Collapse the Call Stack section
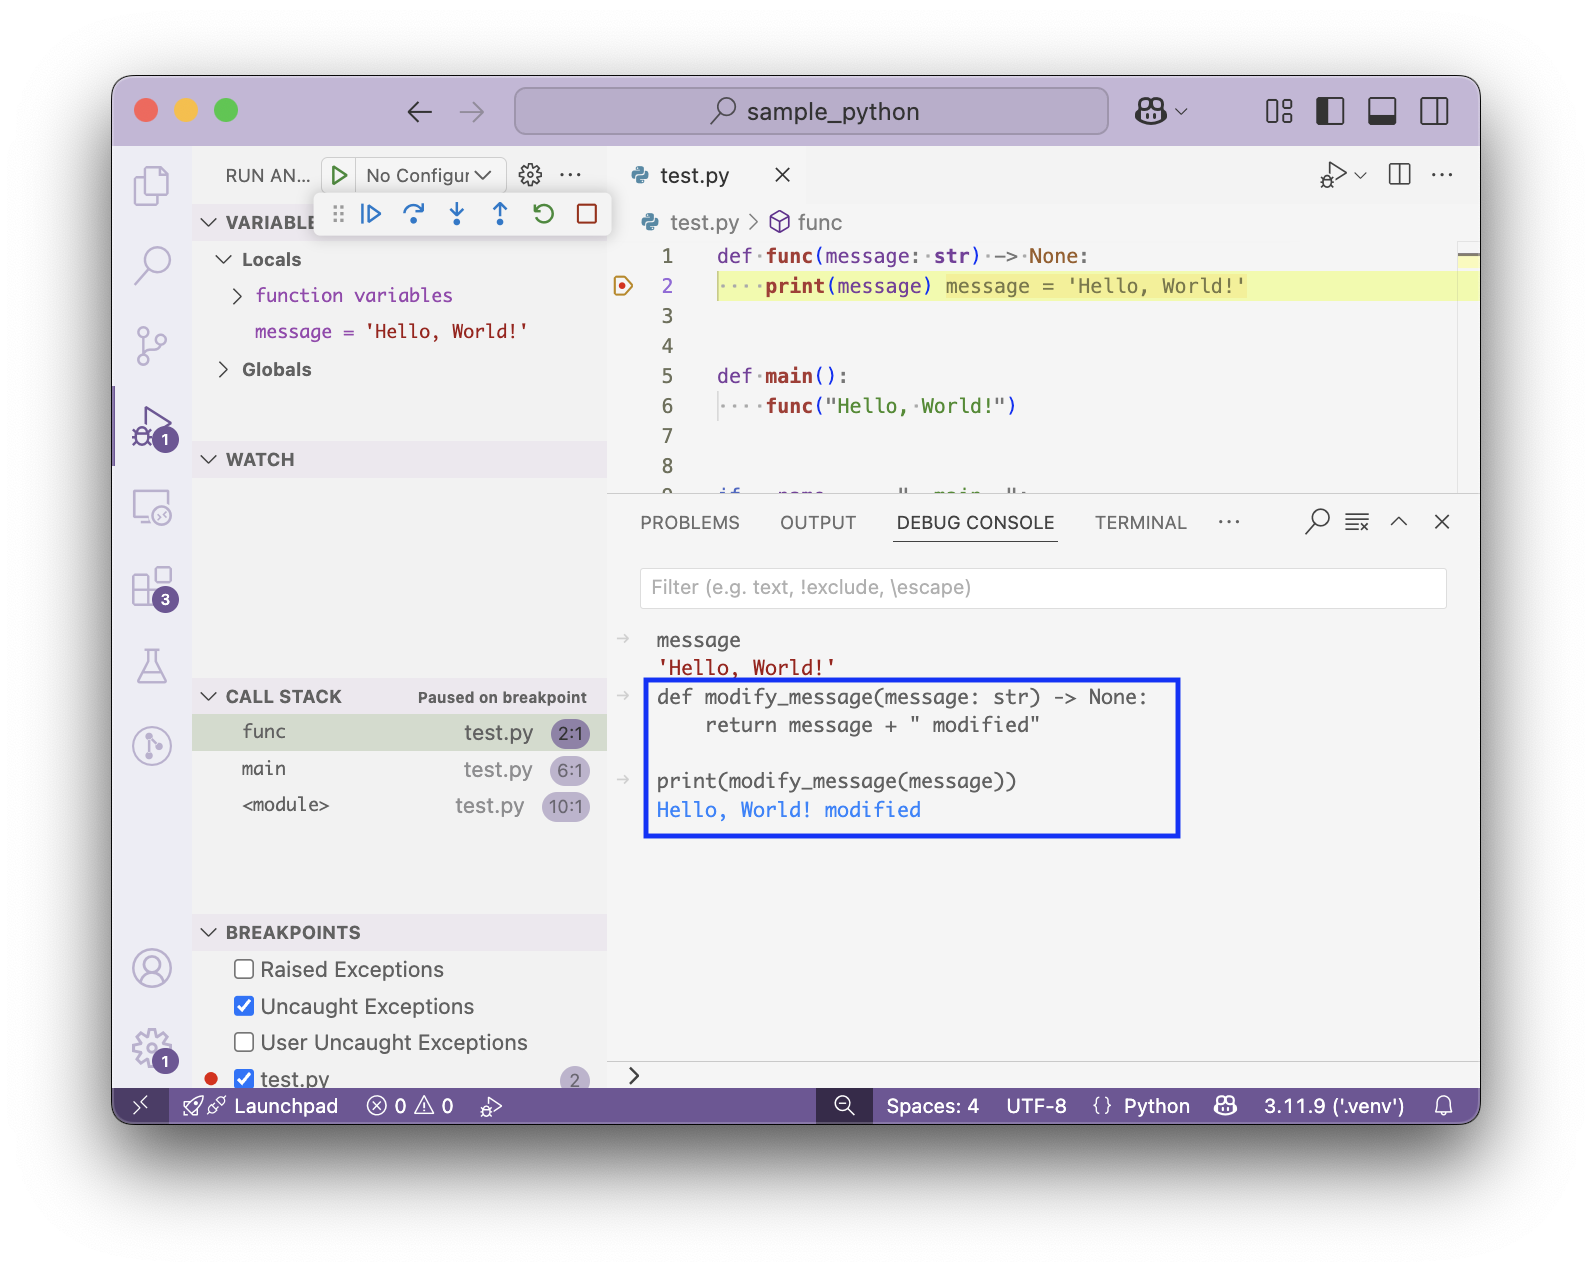 [209, 696]
